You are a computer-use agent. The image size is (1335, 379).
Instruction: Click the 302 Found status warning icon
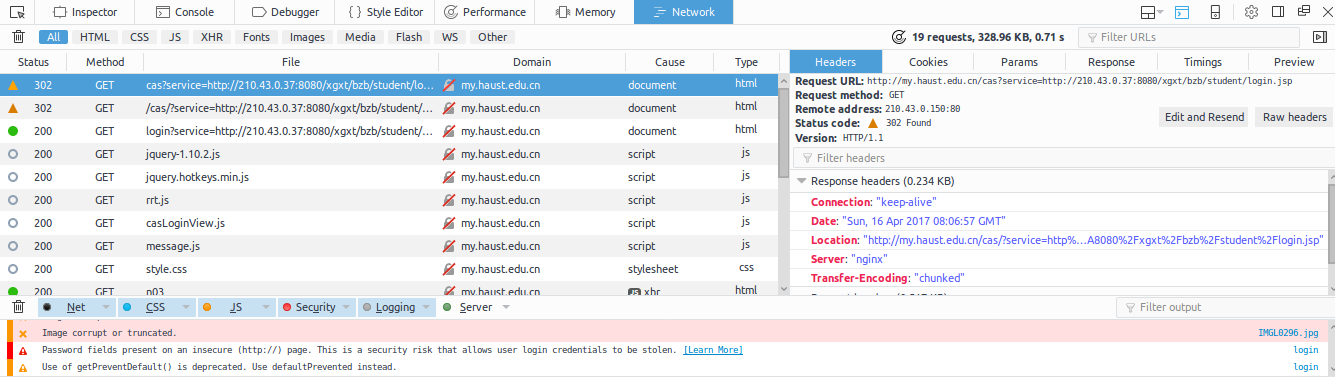coord(873,123)
